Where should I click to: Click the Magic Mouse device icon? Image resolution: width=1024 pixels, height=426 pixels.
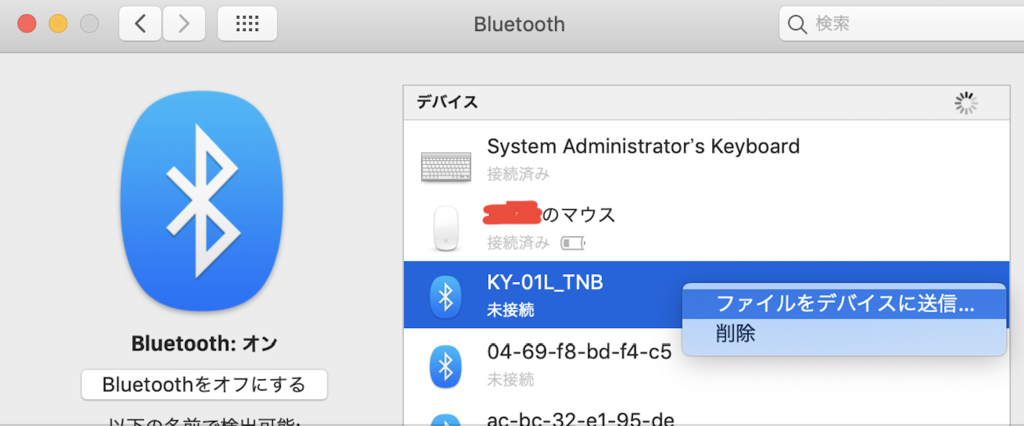446,228
